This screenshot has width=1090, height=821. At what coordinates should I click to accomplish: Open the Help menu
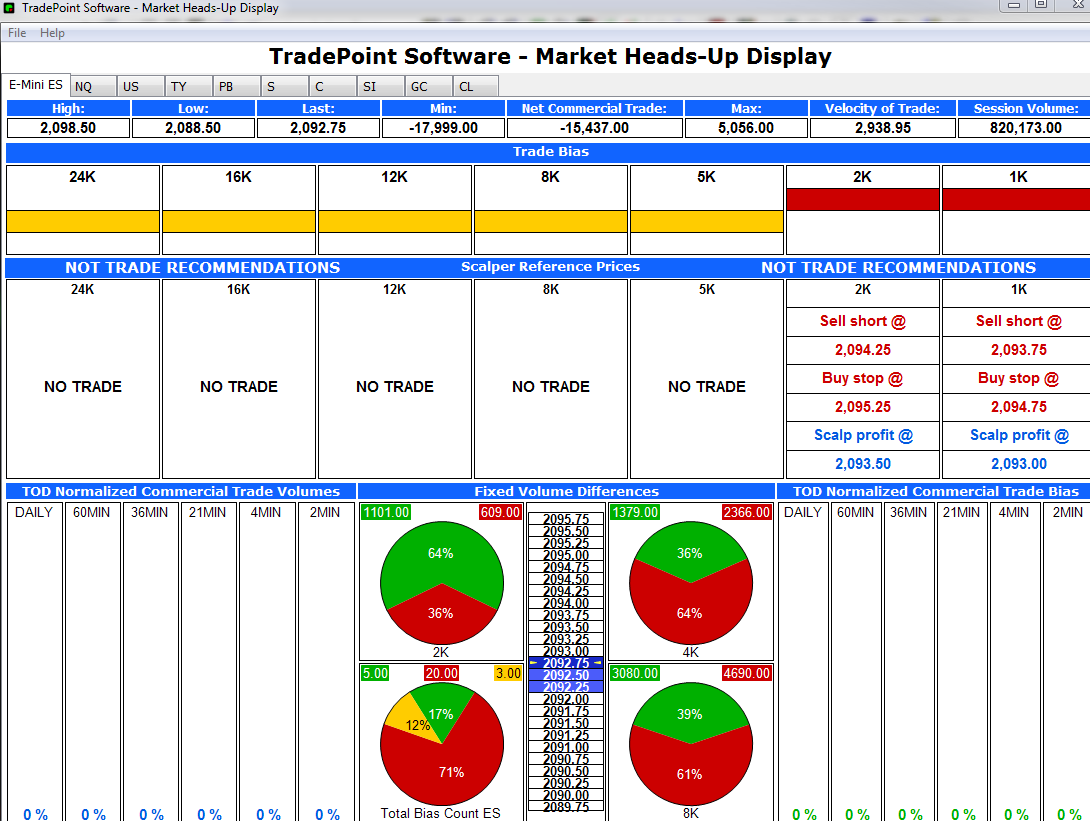tap(52, 33)
